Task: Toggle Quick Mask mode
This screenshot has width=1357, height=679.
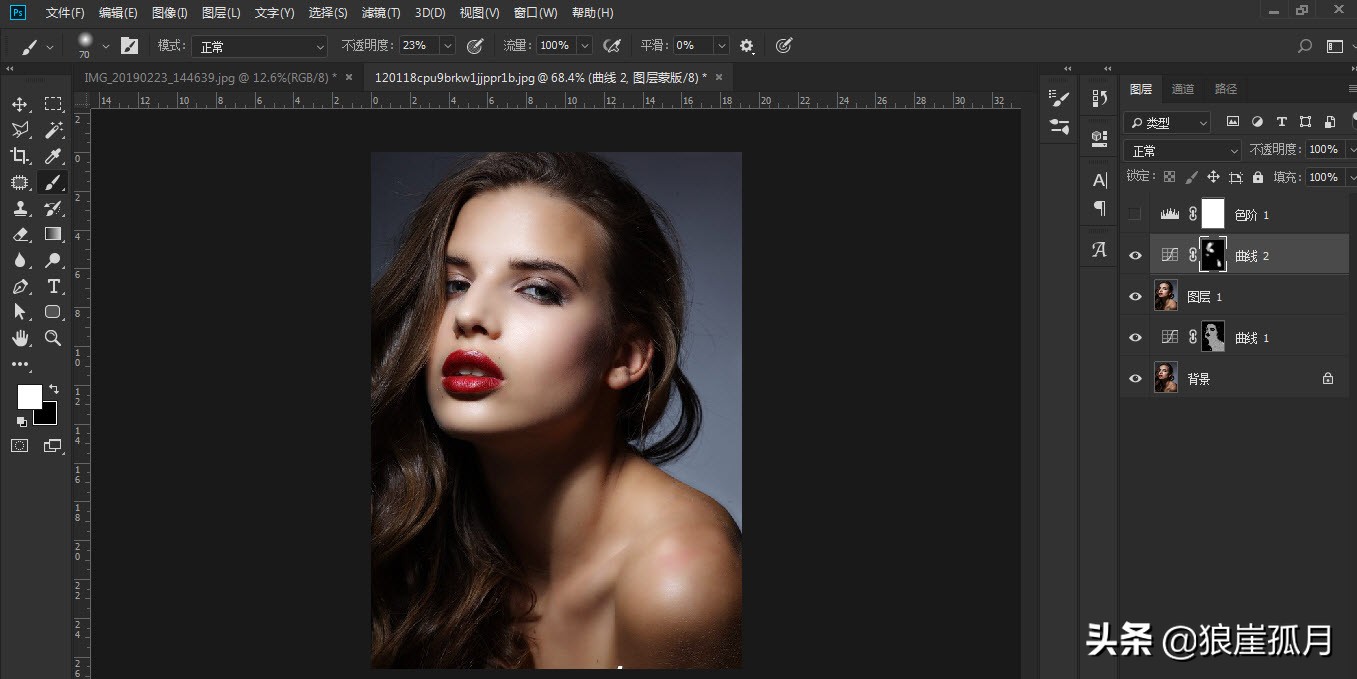Action: tap(20, 446)
